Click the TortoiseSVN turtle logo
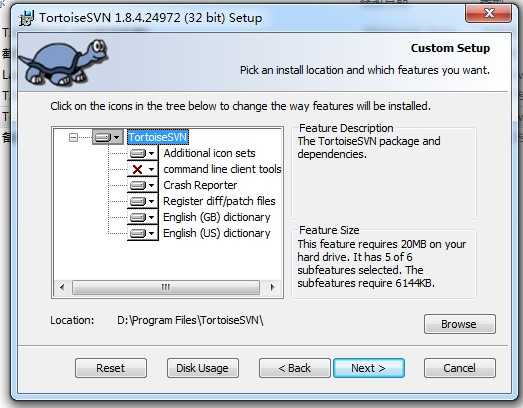This screenshot has width=523, height=408. pos(63,62)
